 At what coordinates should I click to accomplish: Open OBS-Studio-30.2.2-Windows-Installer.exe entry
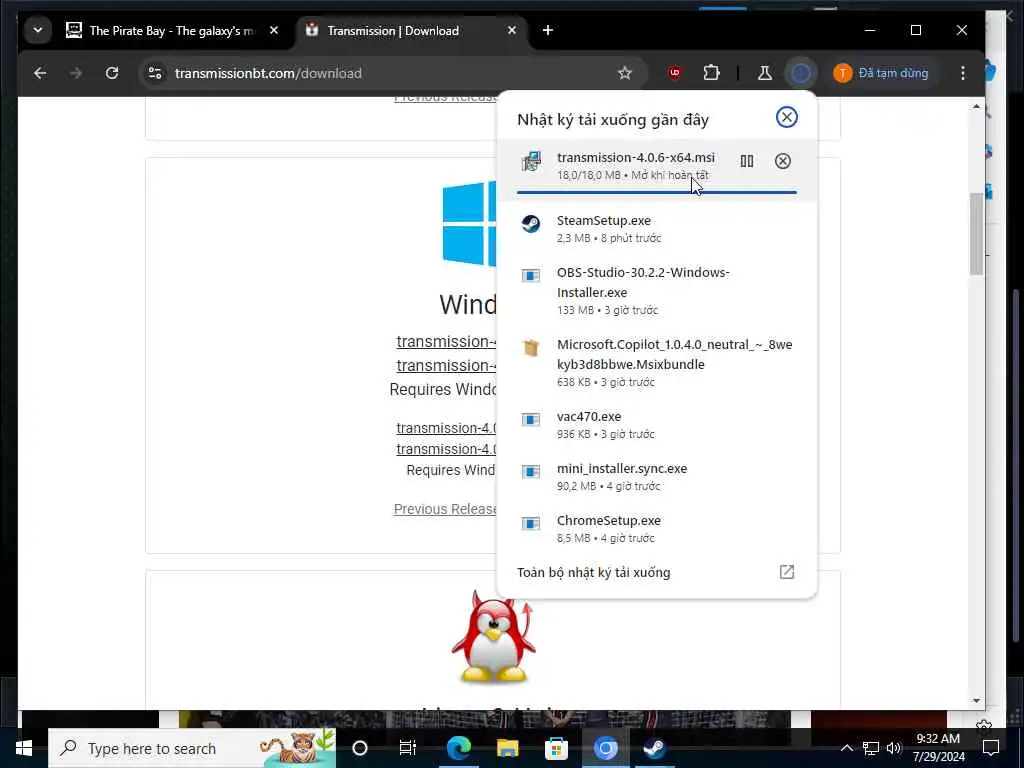pyautogui.click(x=656, y=291)
